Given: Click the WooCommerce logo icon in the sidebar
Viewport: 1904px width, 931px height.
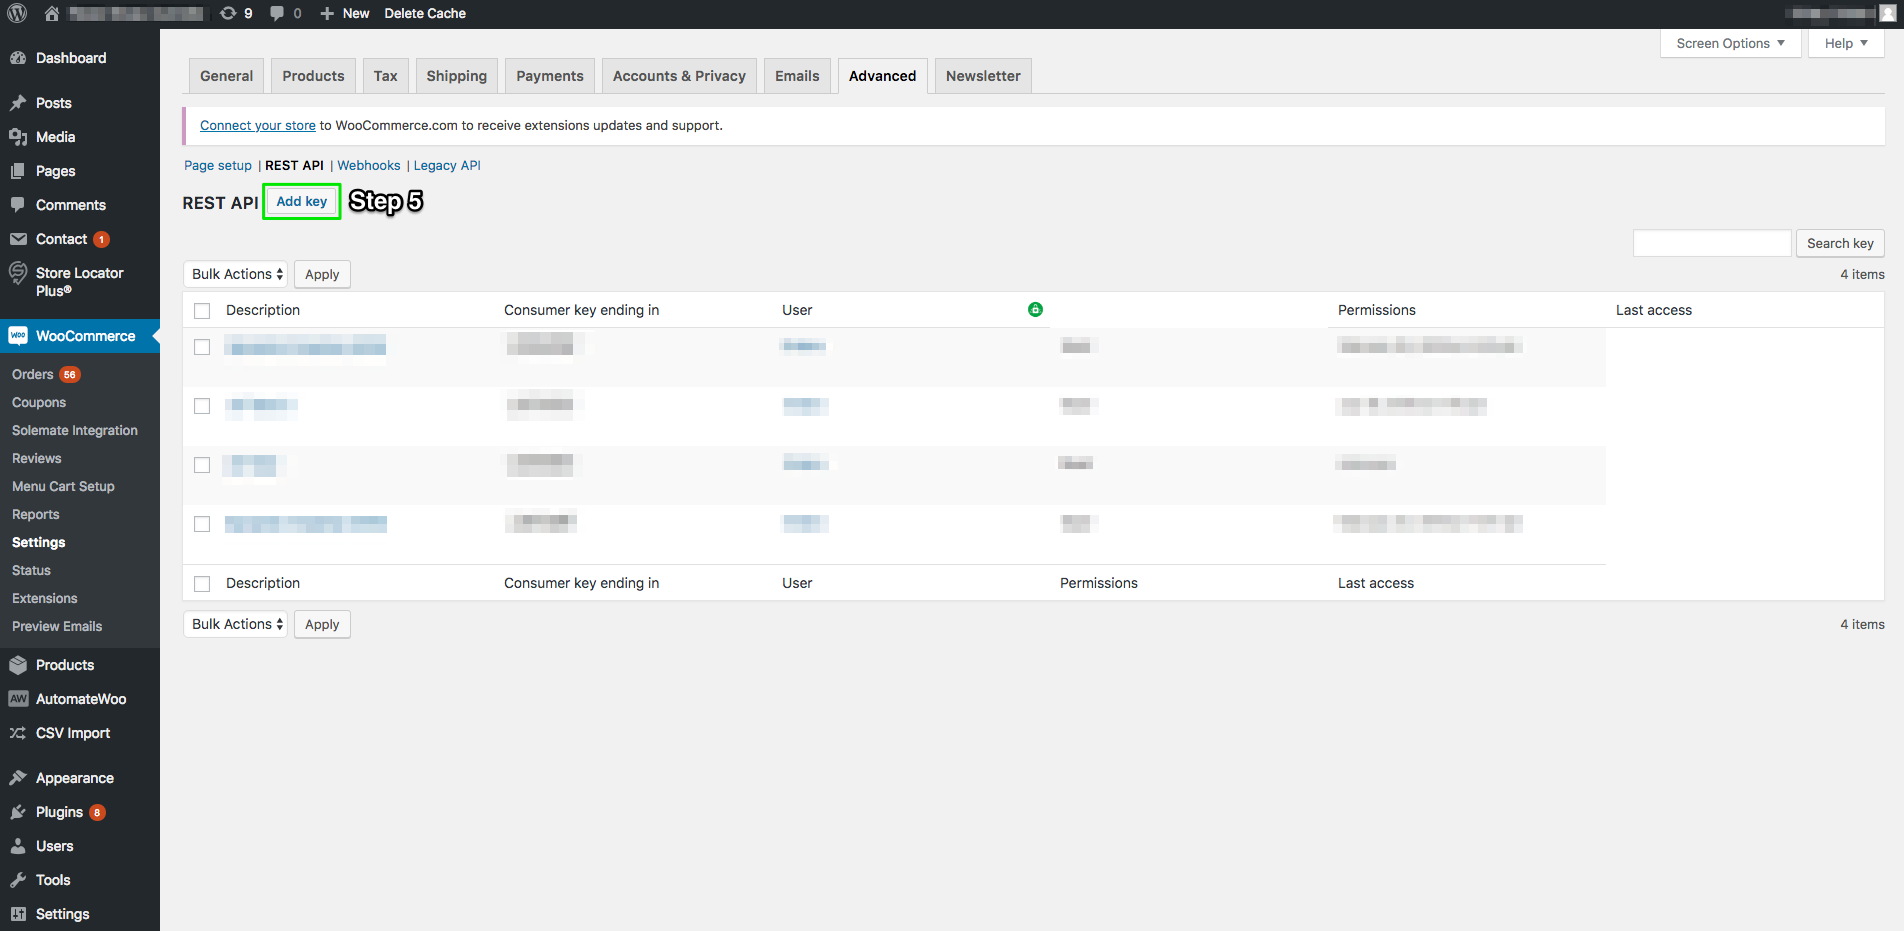Looking at the screenshot, I should (18, 336).
